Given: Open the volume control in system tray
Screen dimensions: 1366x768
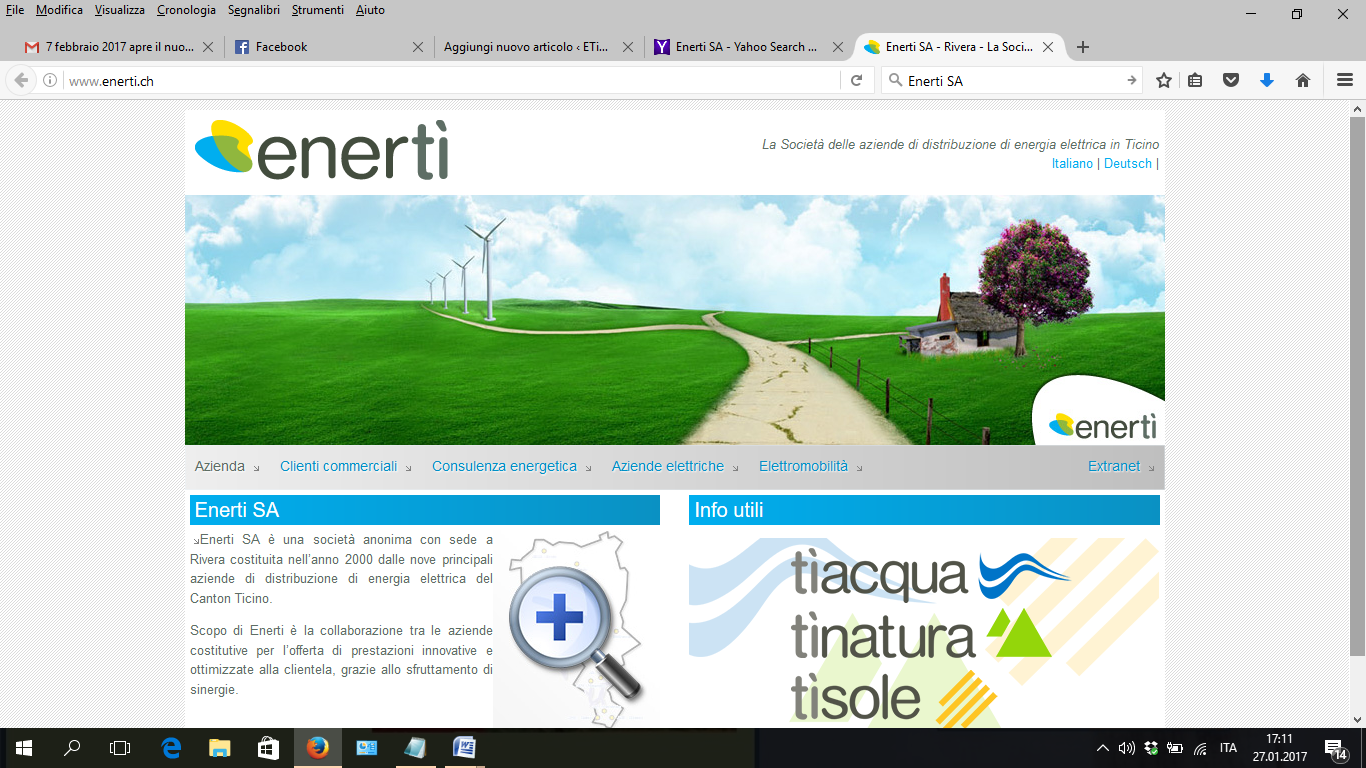Looking at the screenshot, I should tap(1127, 748).
